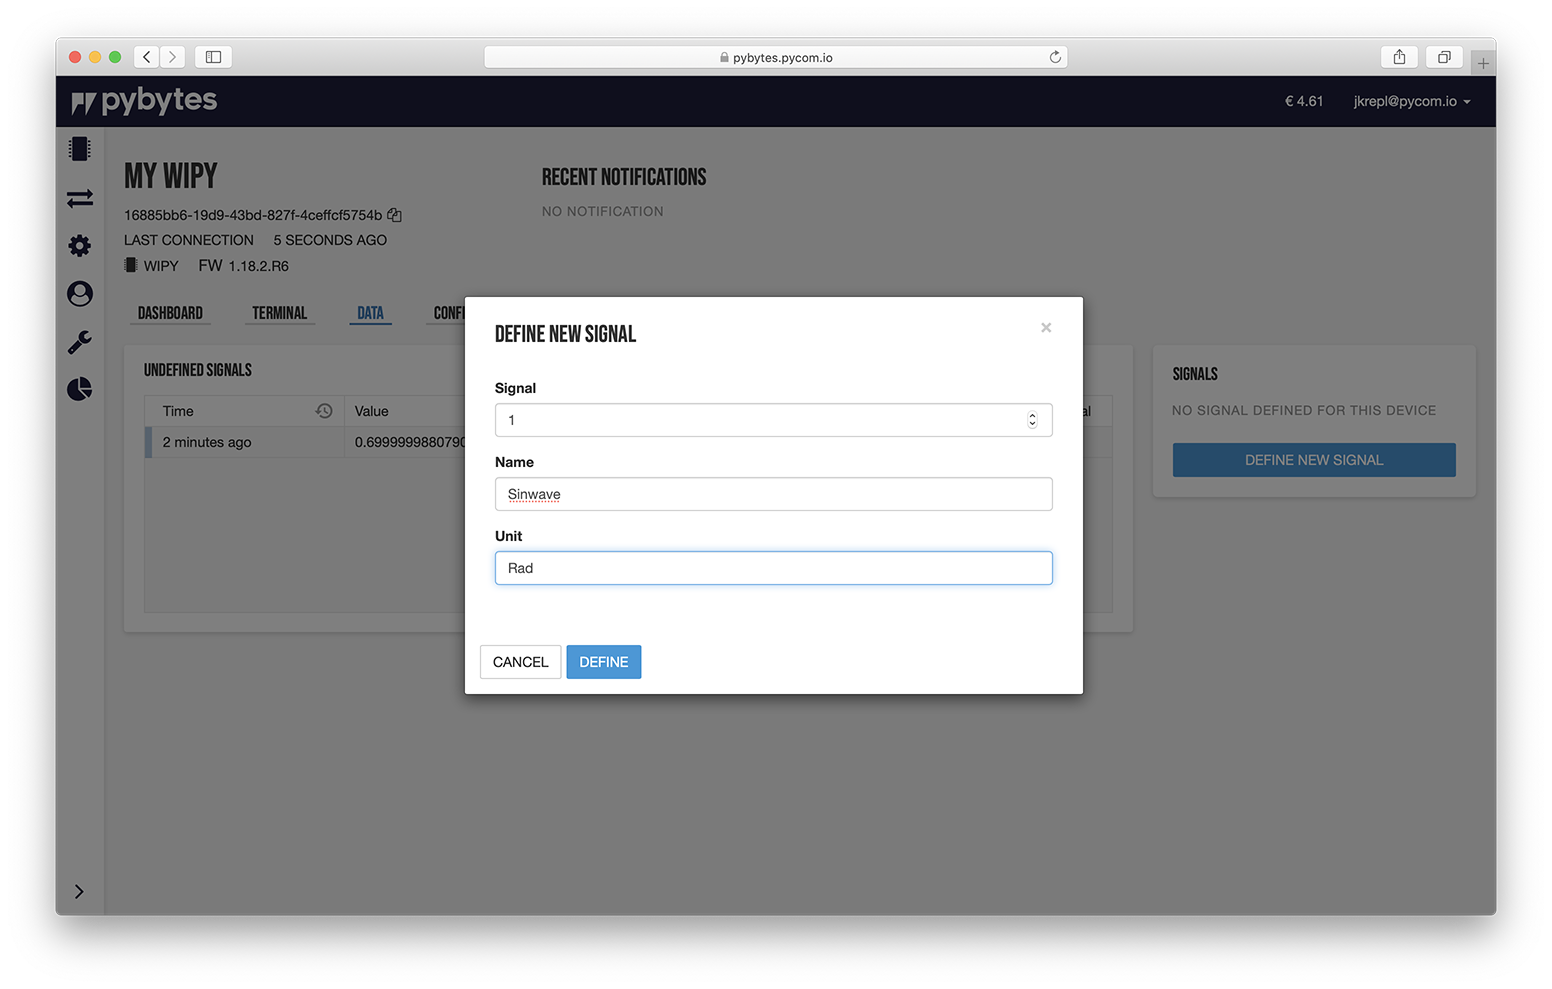The image size is (1552, 989).
Task: Open the devices chip icon in sidebar
Action: [80, 149]
